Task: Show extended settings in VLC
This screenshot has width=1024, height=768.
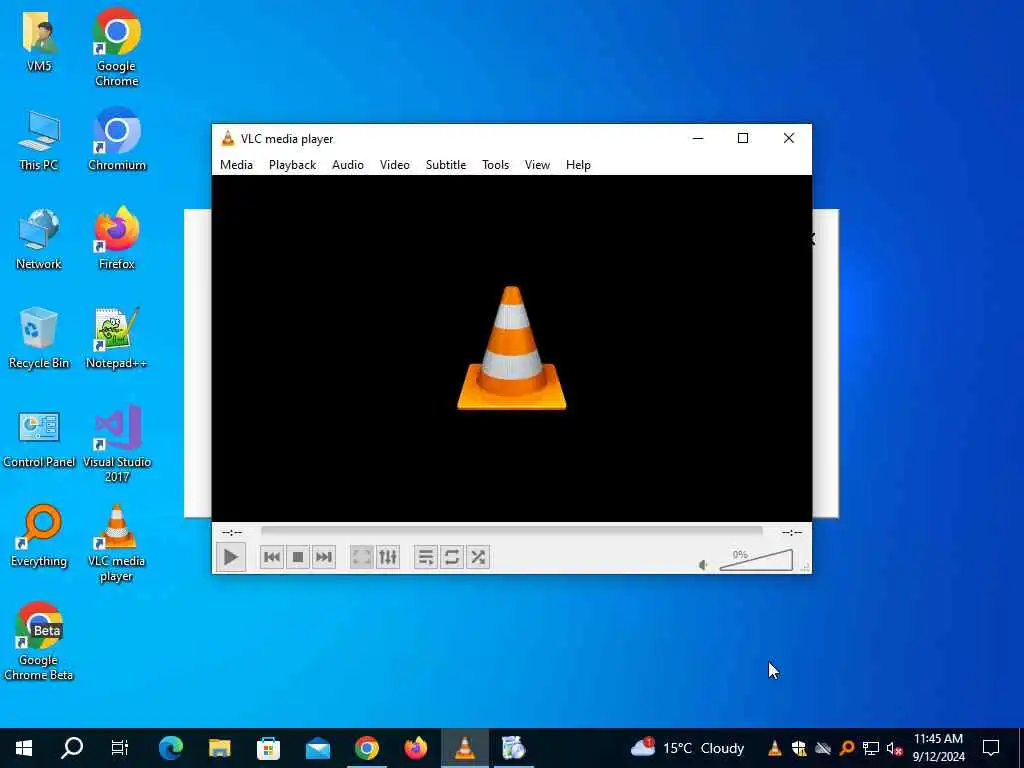Action: click(388, 557)
